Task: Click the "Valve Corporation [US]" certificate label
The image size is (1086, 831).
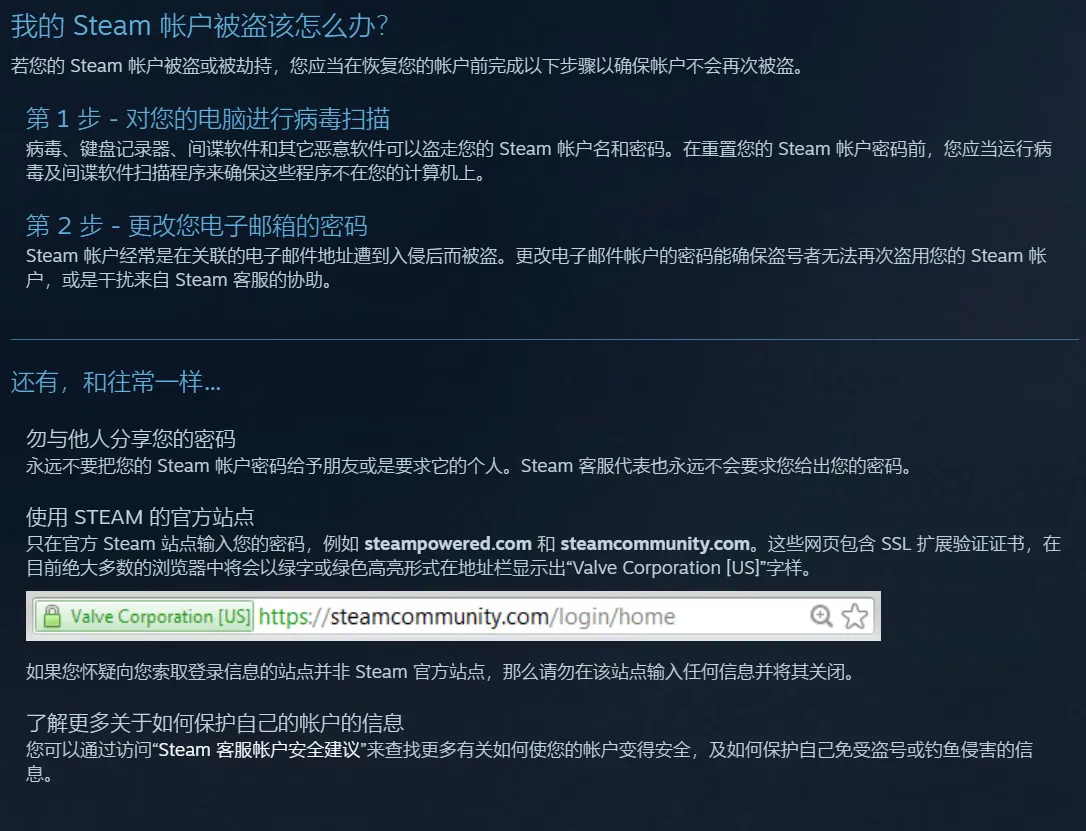Action: pos(159,616)
